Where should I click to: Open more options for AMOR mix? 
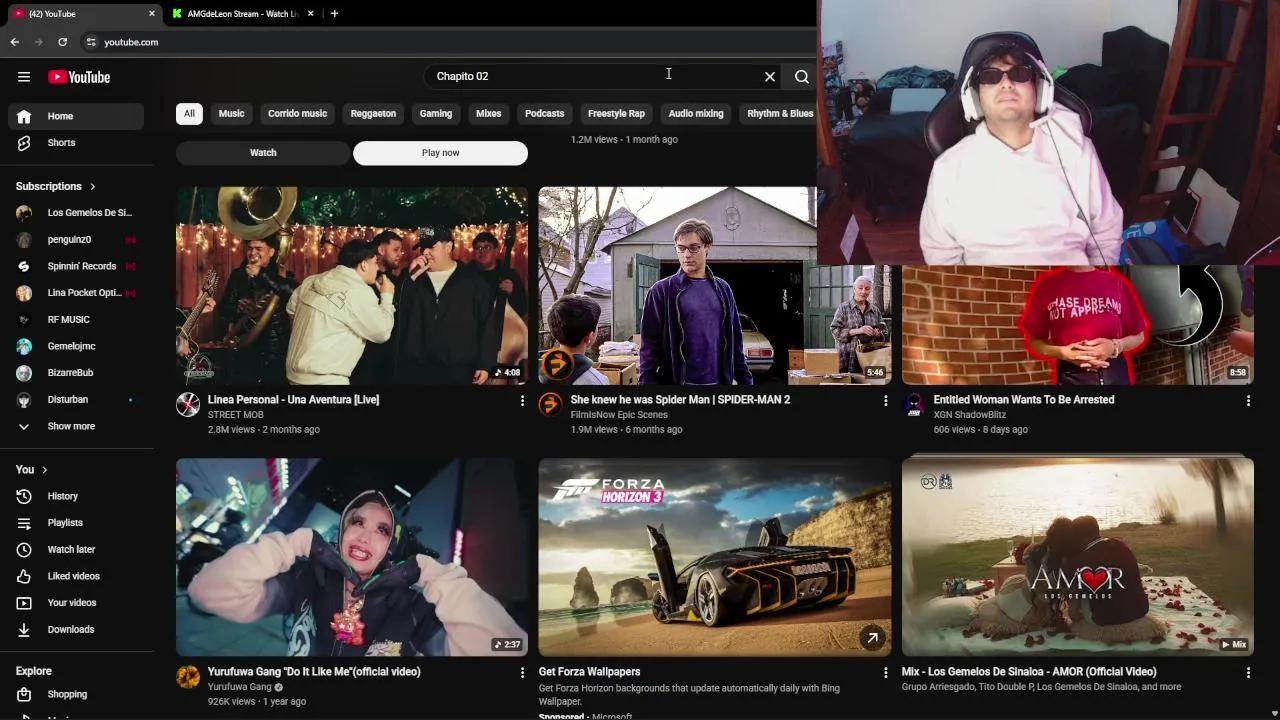point(1248,673)
